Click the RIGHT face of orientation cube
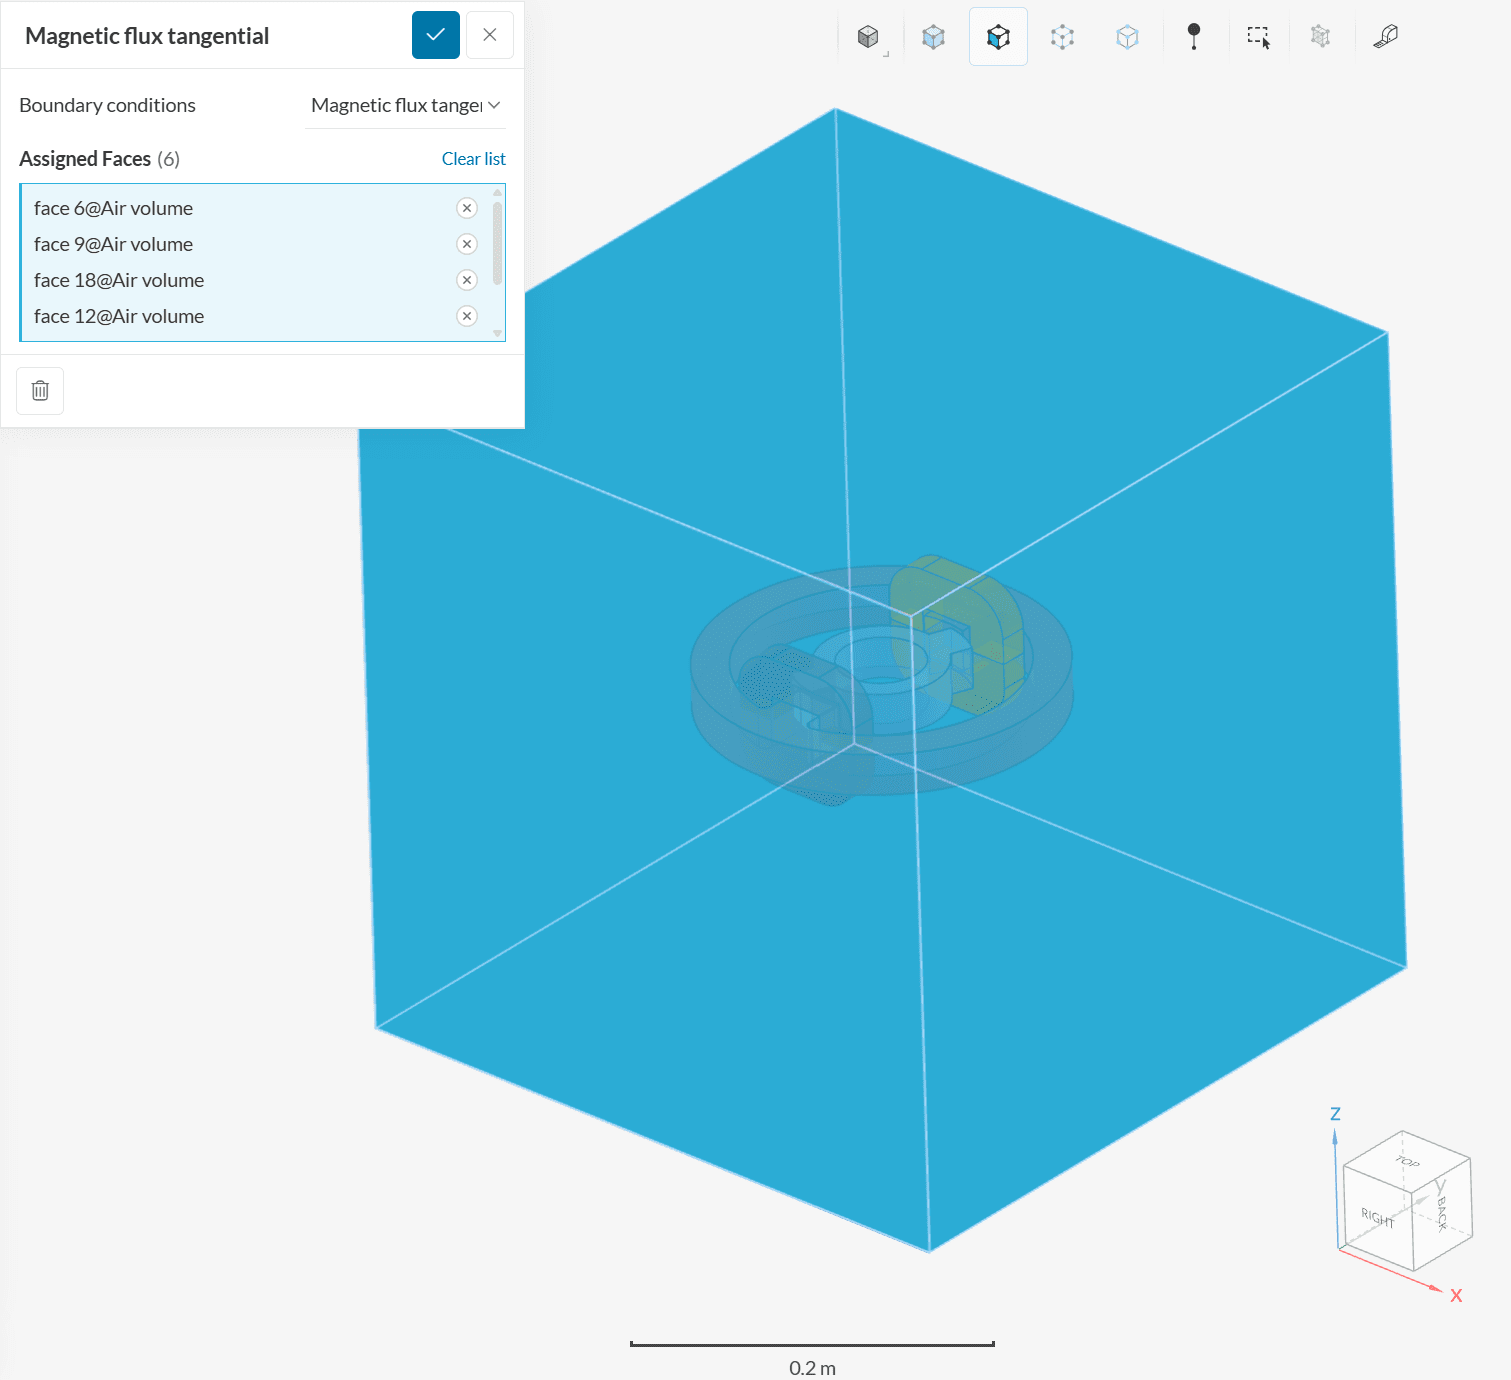The image size is (1511, 1380). [x=1377, y=1217]
